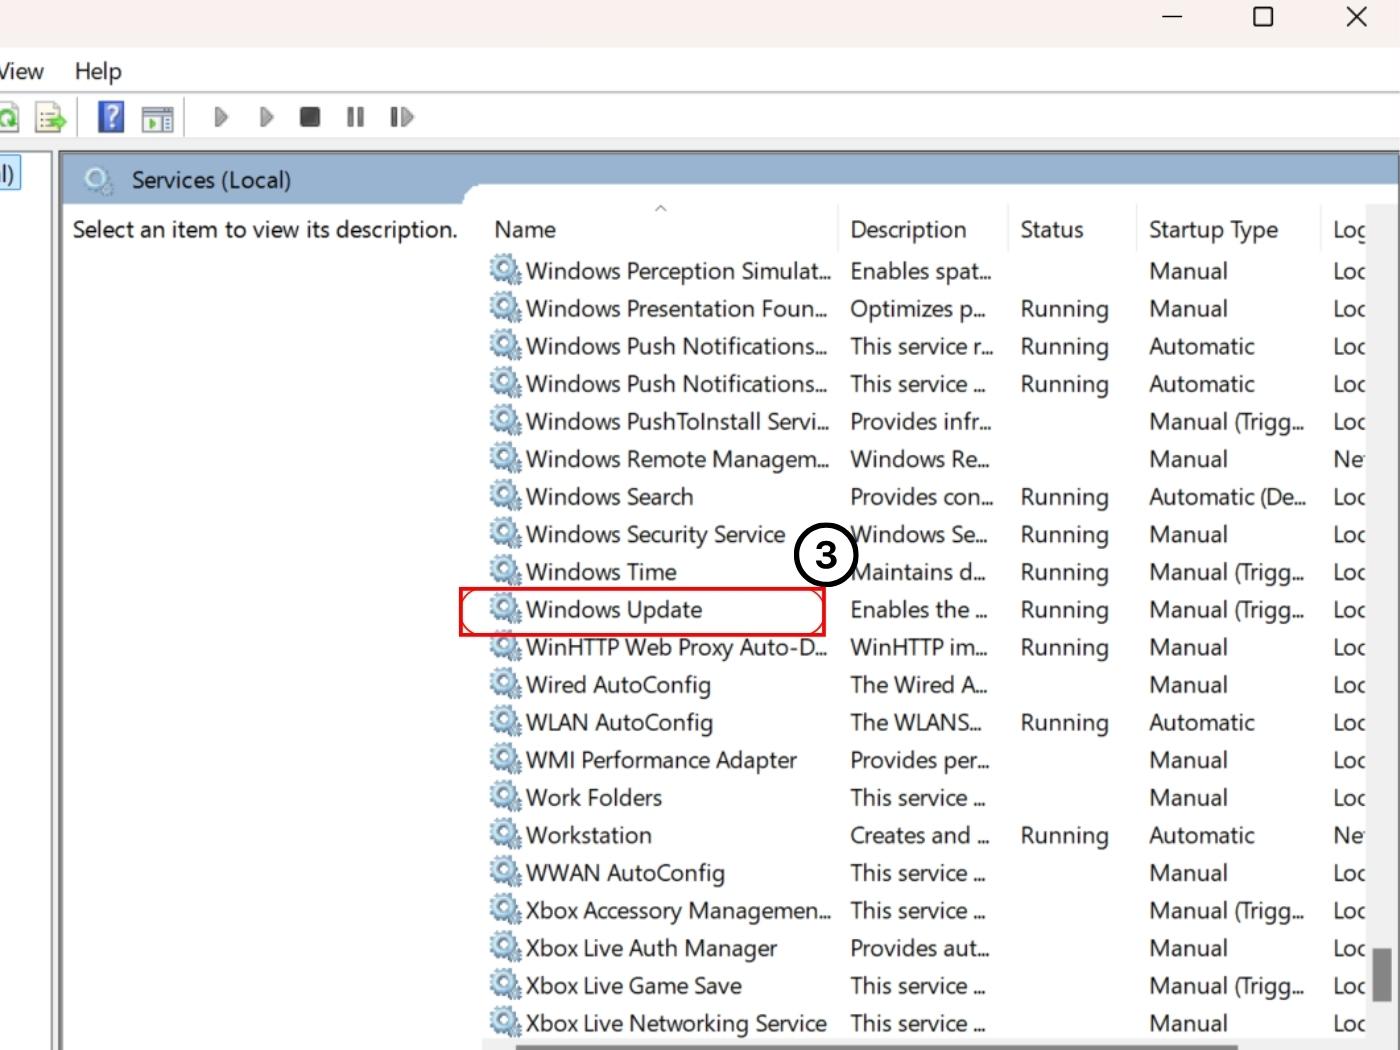The image size is (1400, 1050).
Task: Select the Workstation service name
Action: point(589,835)
